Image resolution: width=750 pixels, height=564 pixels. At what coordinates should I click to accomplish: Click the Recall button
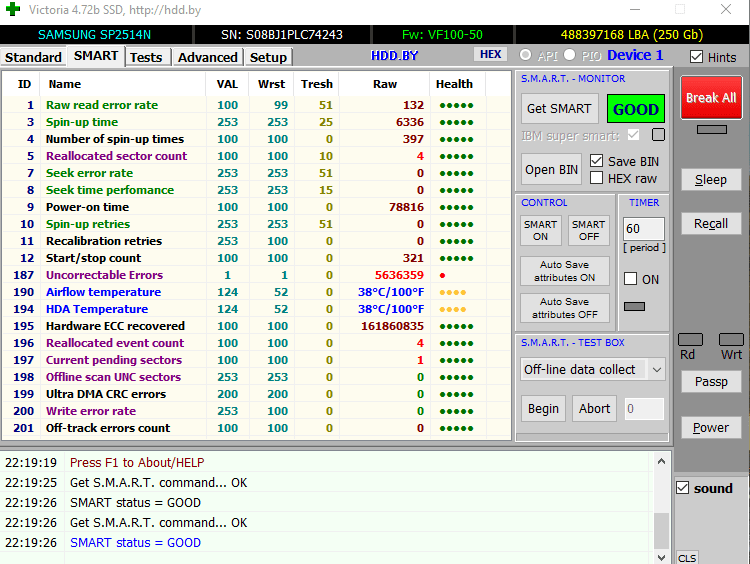pos(711,223)
